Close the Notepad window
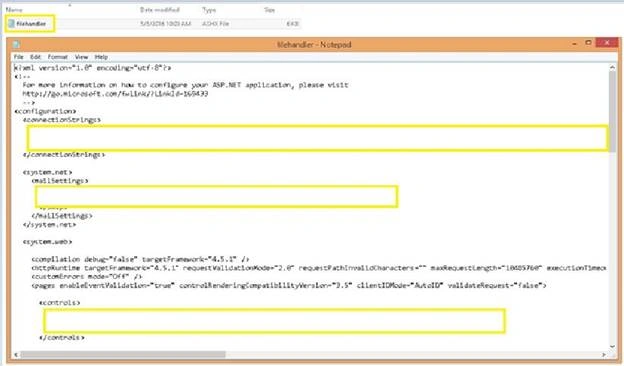This screenshot has width=624, height=366. (607, 43)
